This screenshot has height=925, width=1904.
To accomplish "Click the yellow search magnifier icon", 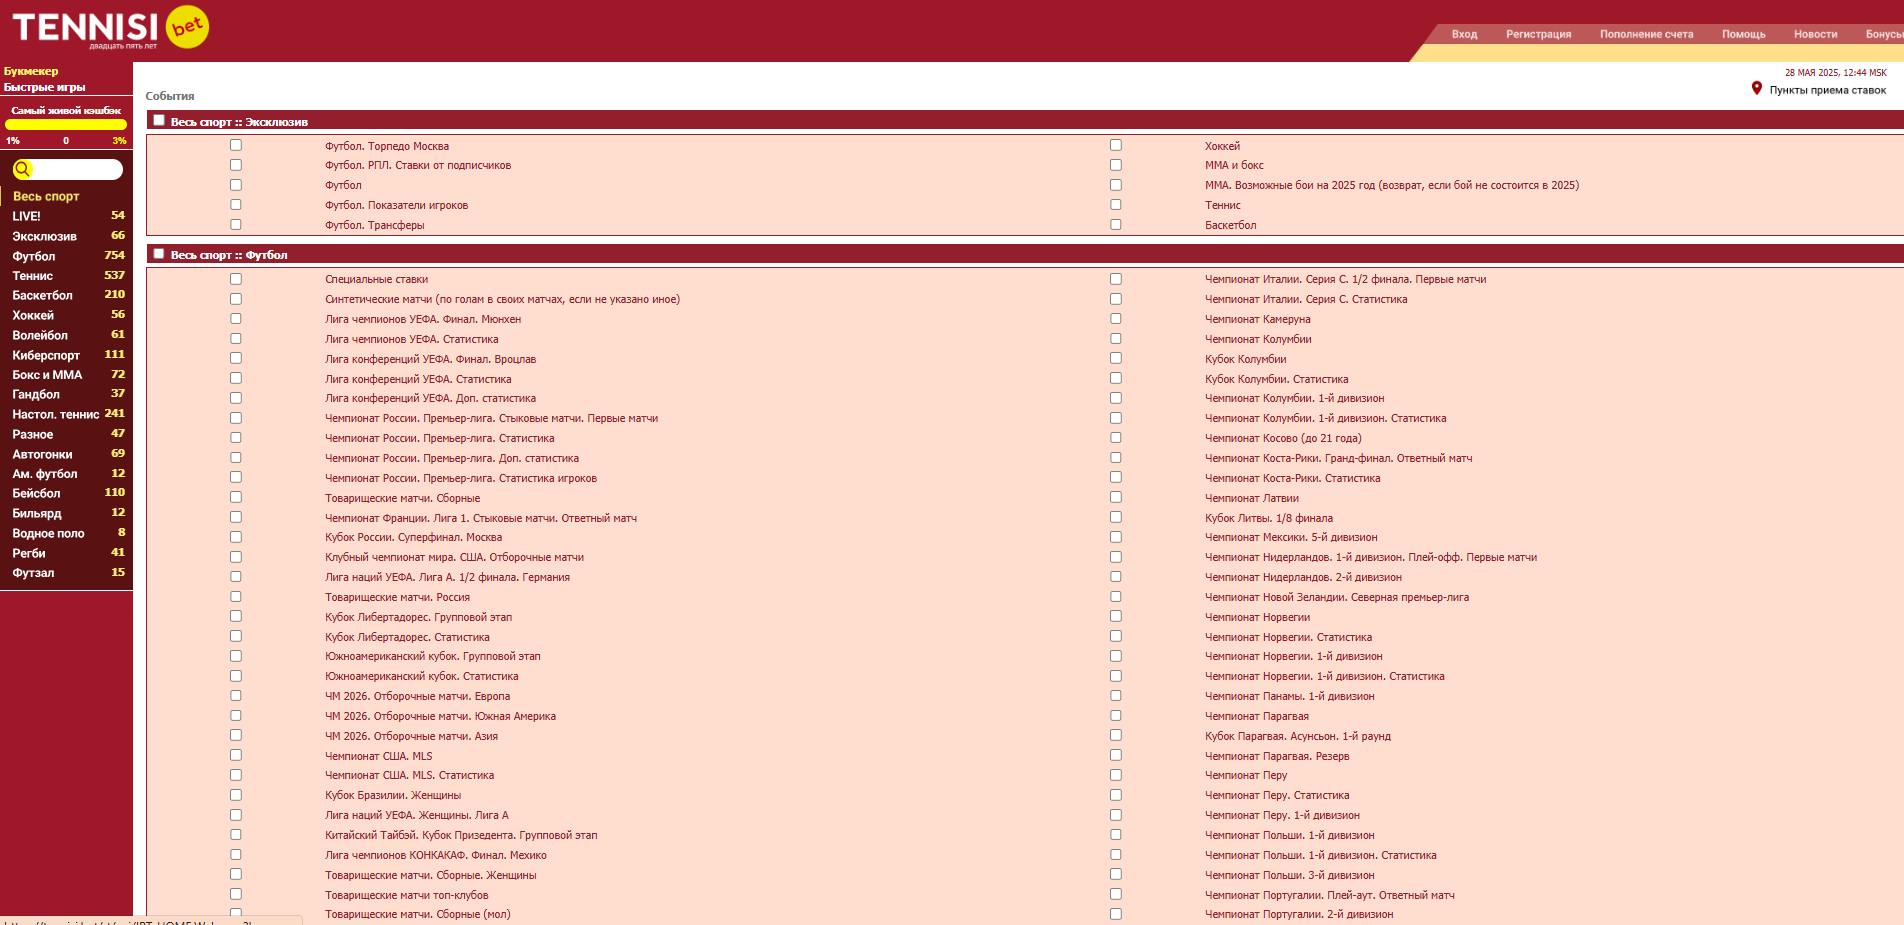I will pyautogui.click(x=22, y=169).
